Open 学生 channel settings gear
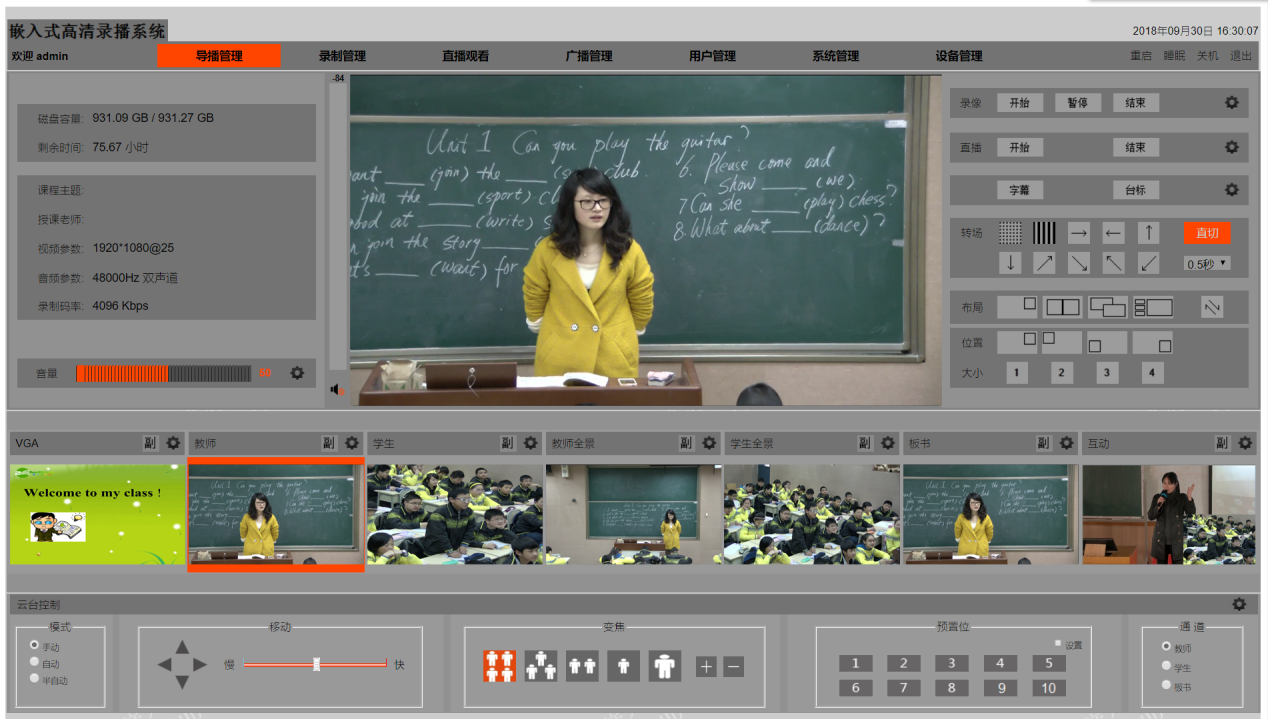This screenshot has width=1268, height=719. pos(531,443)
